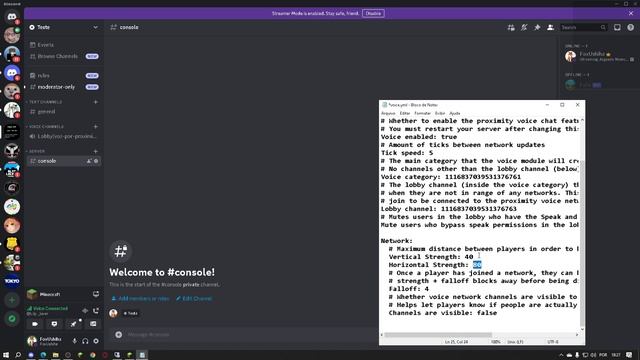
Task: Open FoxUshiha member in member list
Action: coord(598,56)
